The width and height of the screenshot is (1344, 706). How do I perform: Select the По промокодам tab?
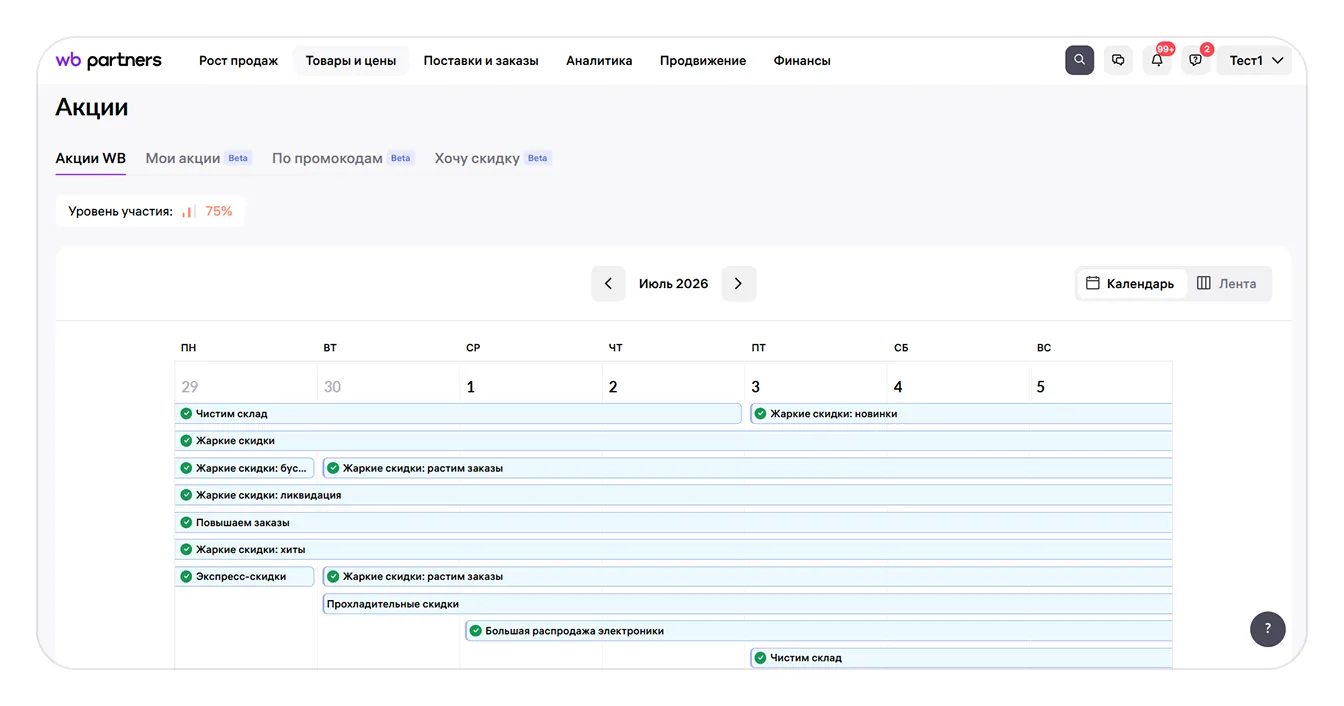click(x=343, y=158)
